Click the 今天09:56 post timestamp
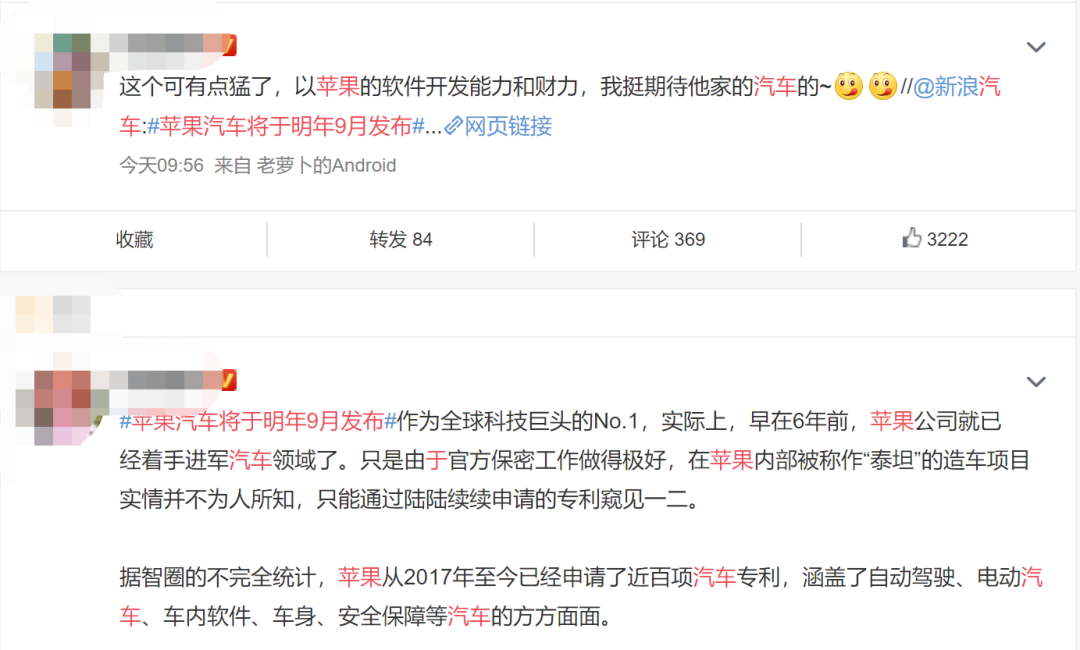Screen dimensions: 1080x650 point(162,165)
